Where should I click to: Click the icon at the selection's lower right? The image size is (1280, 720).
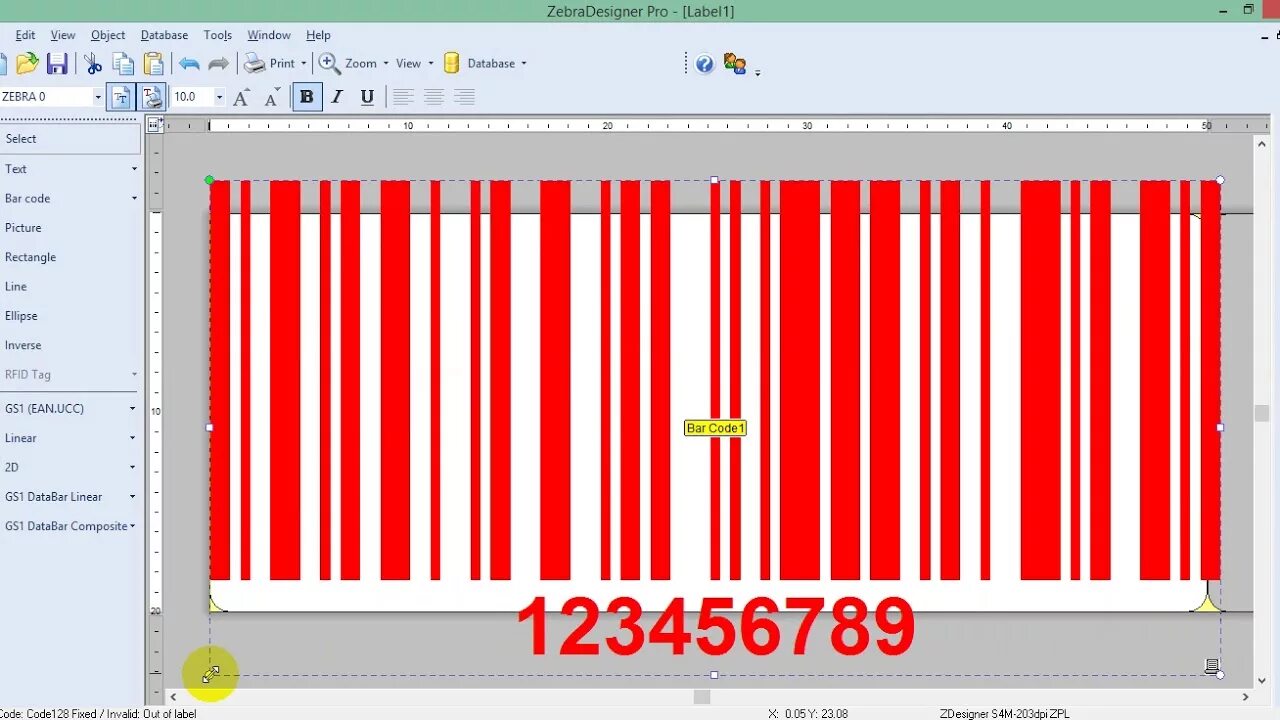click(x=1211, y=666)
